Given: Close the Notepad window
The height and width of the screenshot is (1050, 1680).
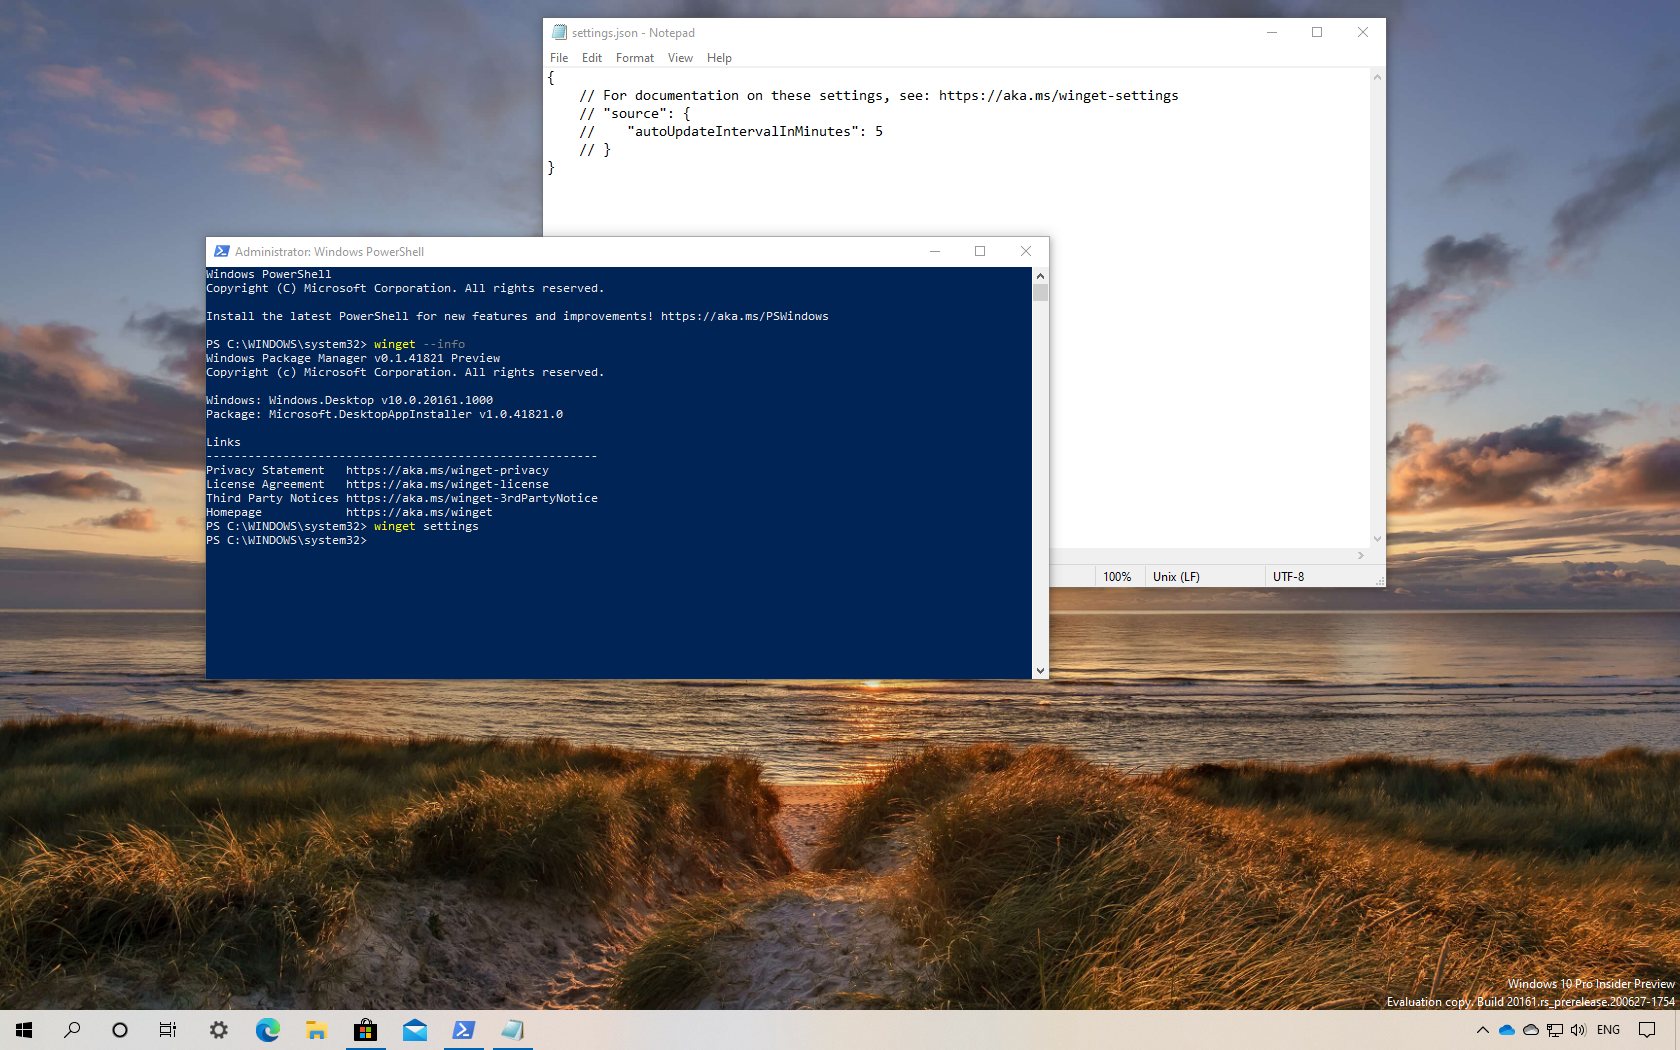Looking at the screenshot, I should pyautogui.click(x=1362, y=33).
